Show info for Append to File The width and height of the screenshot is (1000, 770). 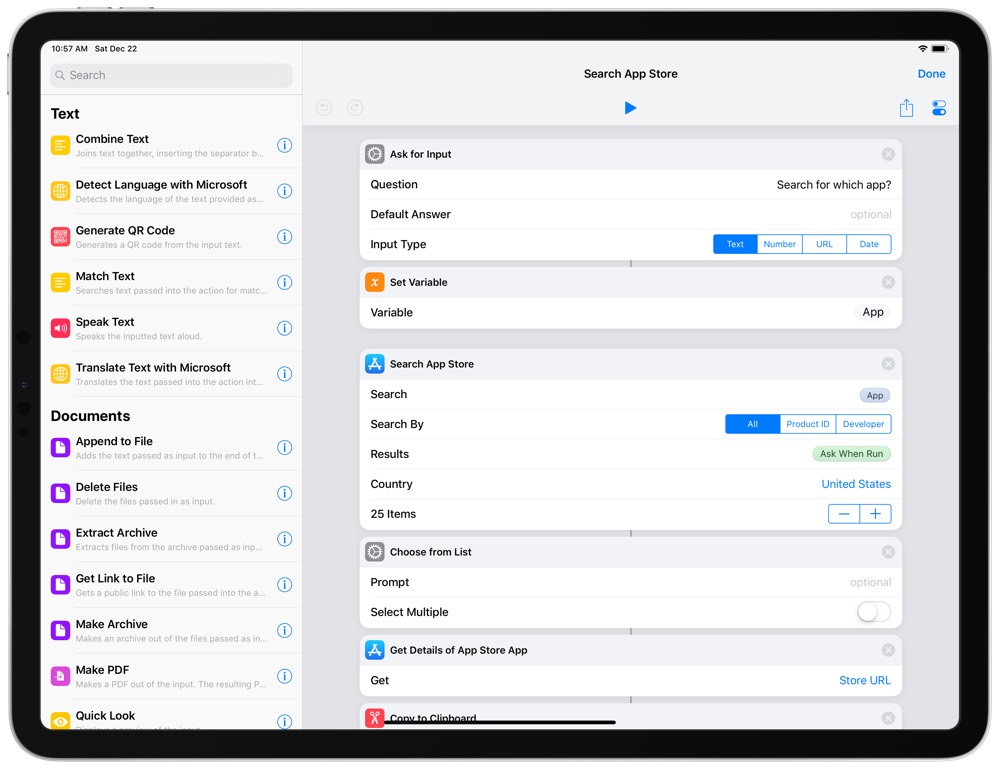[284, 447]
